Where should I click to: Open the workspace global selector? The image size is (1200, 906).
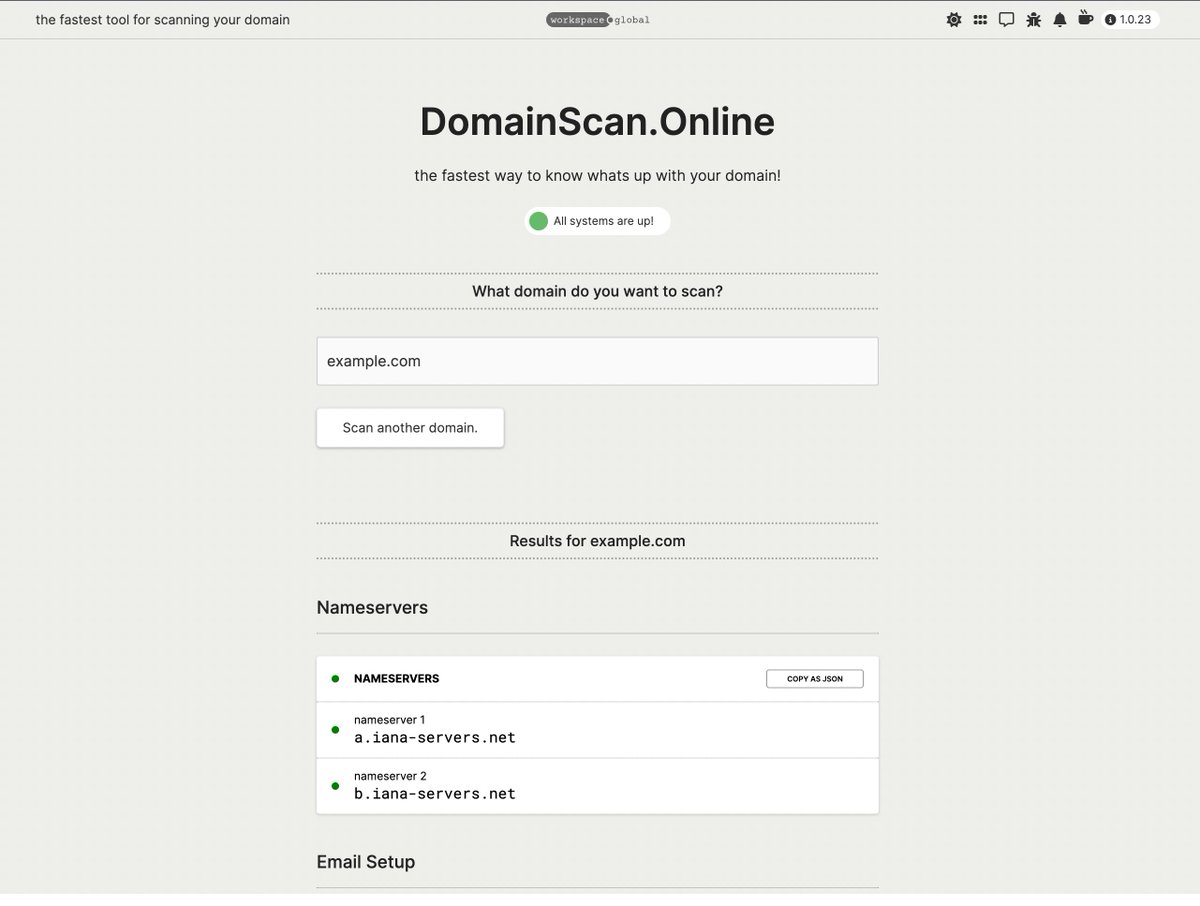(x=597, y=19)
